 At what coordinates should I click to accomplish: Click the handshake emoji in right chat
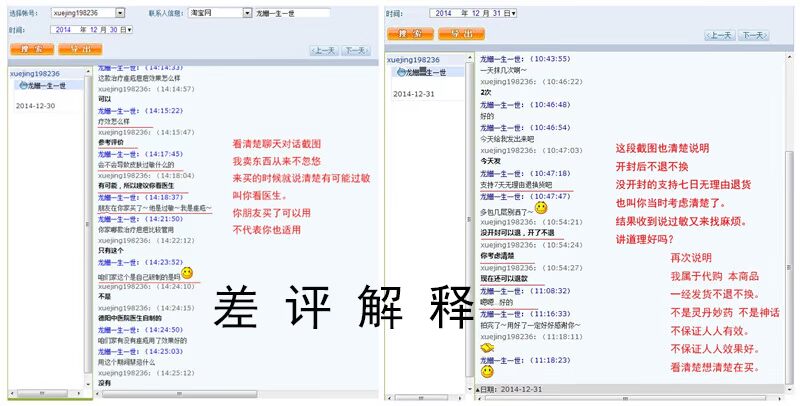click(487, 348)
